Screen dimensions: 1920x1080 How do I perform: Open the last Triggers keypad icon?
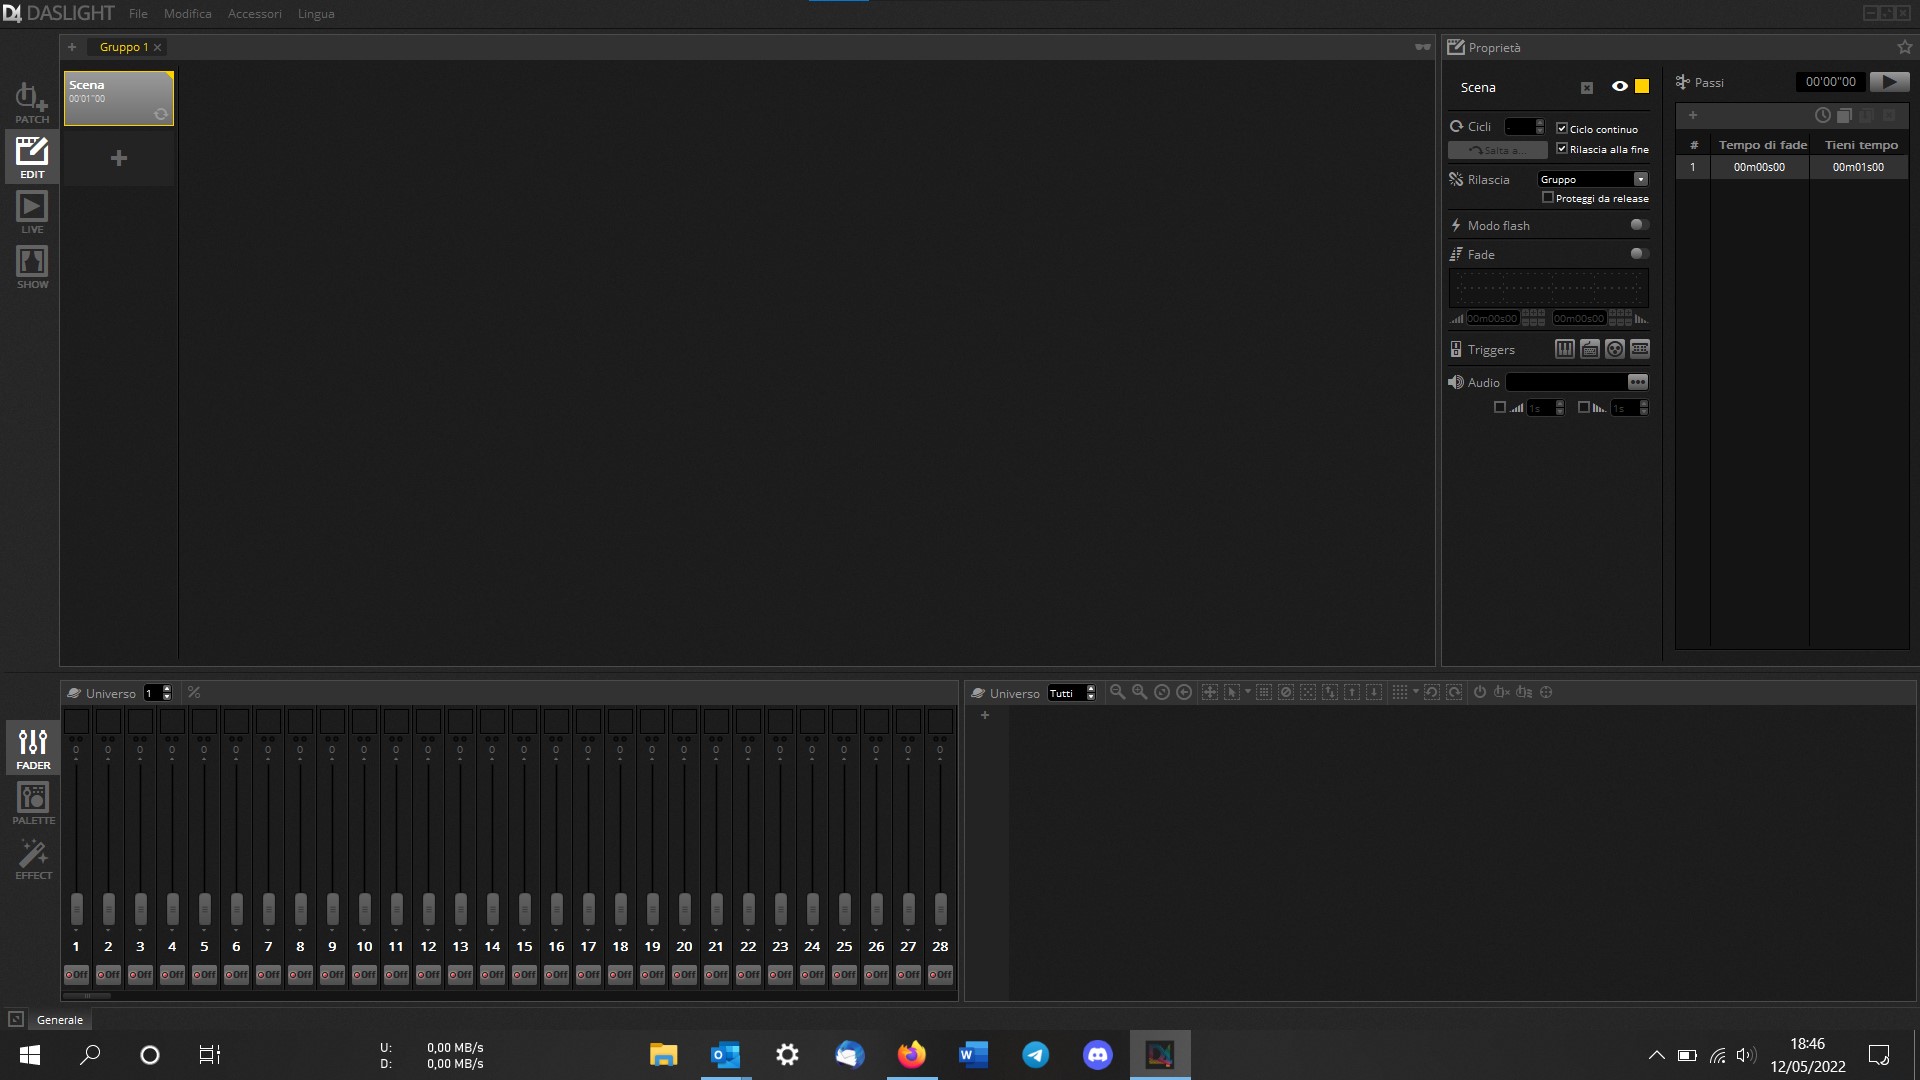click(x=1640, y=349)
